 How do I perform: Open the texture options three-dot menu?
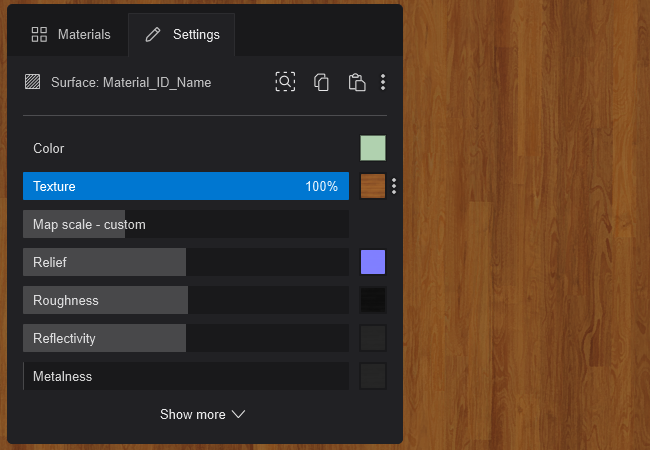(x=394, y=186)
